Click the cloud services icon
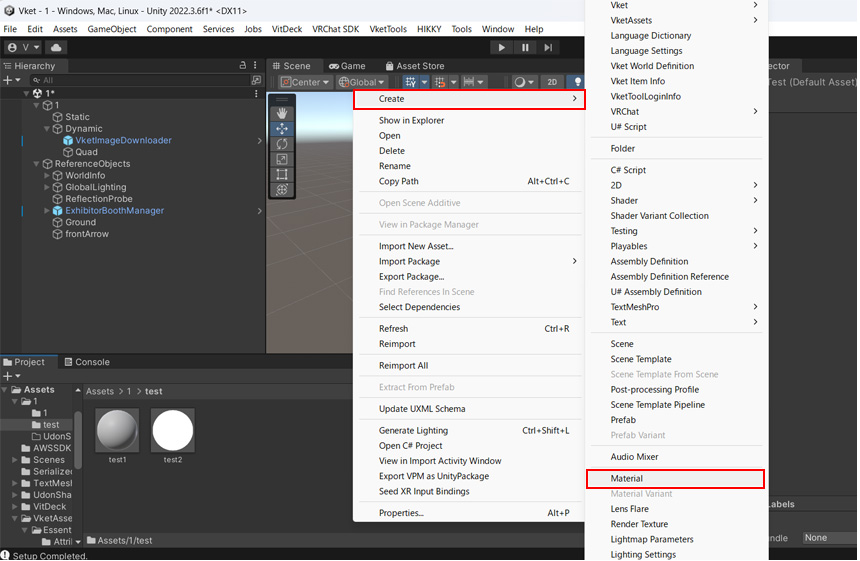860x561 pixels. [56, 47]
